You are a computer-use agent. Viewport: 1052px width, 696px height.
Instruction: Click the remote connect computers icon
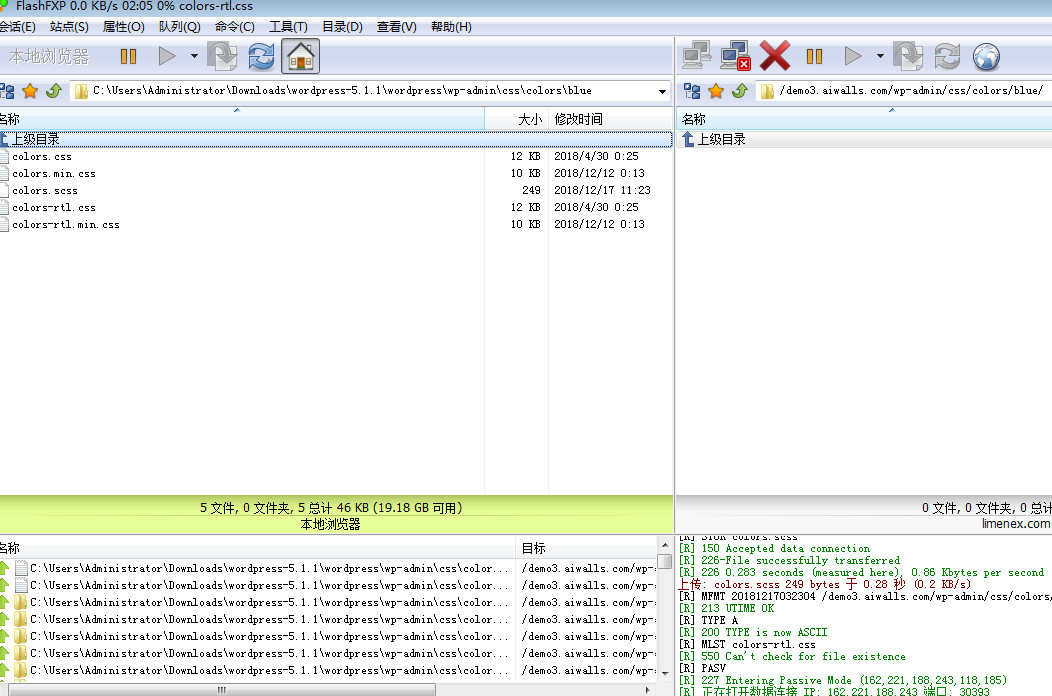click(x=696, y=56)
